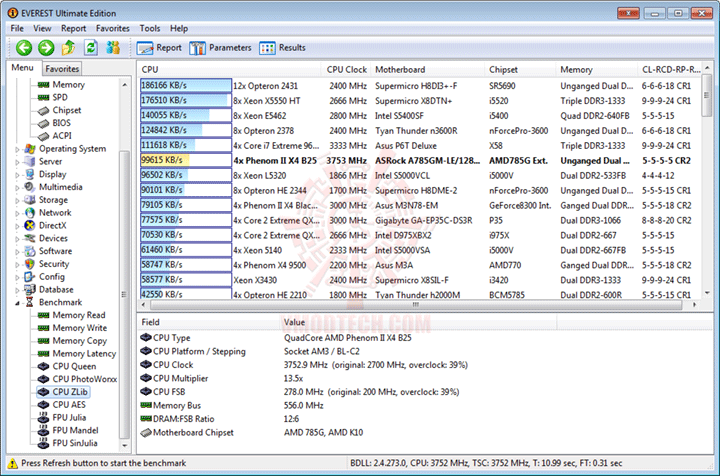Click the results list vertical scrollbar thumb
The height and width of the screenshot is (476, 720).
[706, 95]
